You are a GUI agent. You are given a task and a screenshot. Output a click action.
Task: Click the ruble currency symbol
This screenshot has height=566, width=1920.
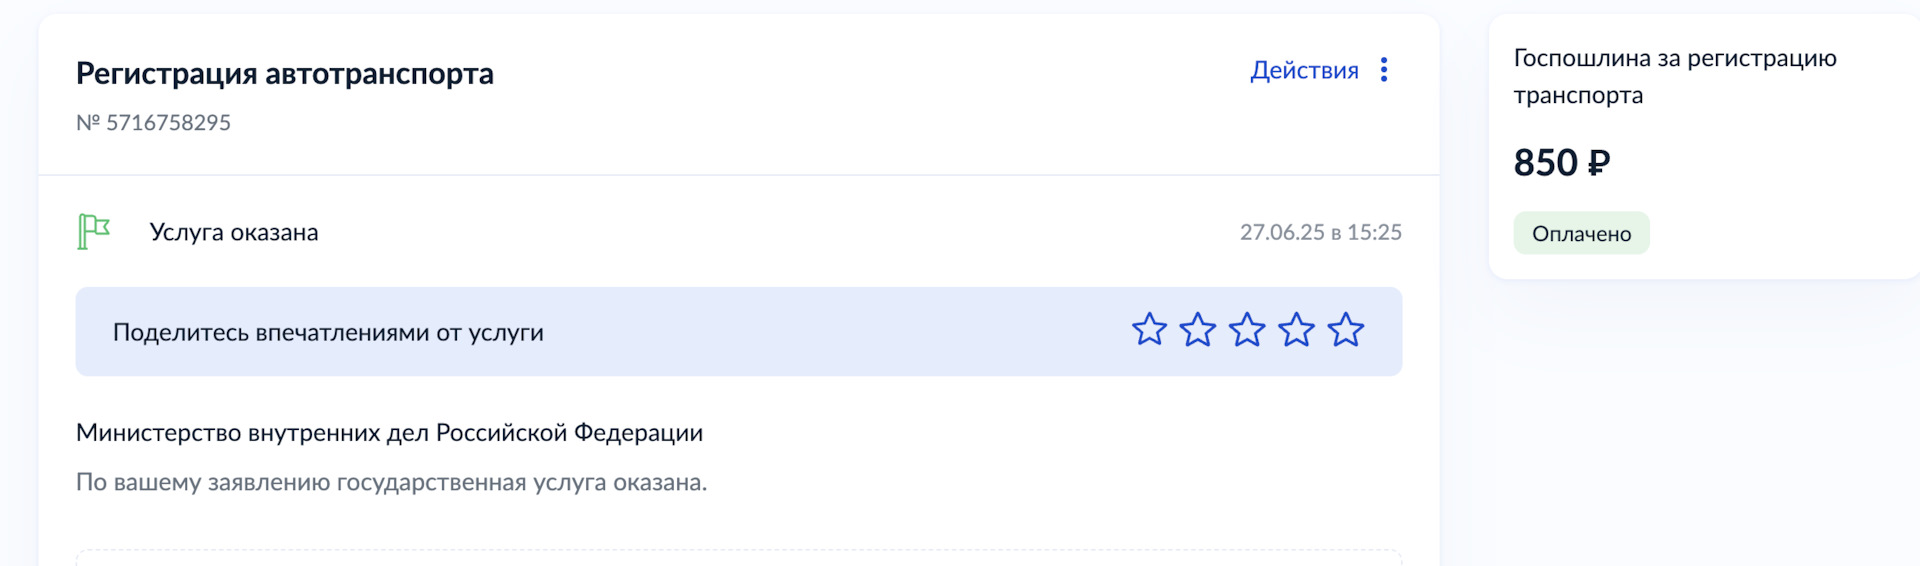pos(1599,163)
